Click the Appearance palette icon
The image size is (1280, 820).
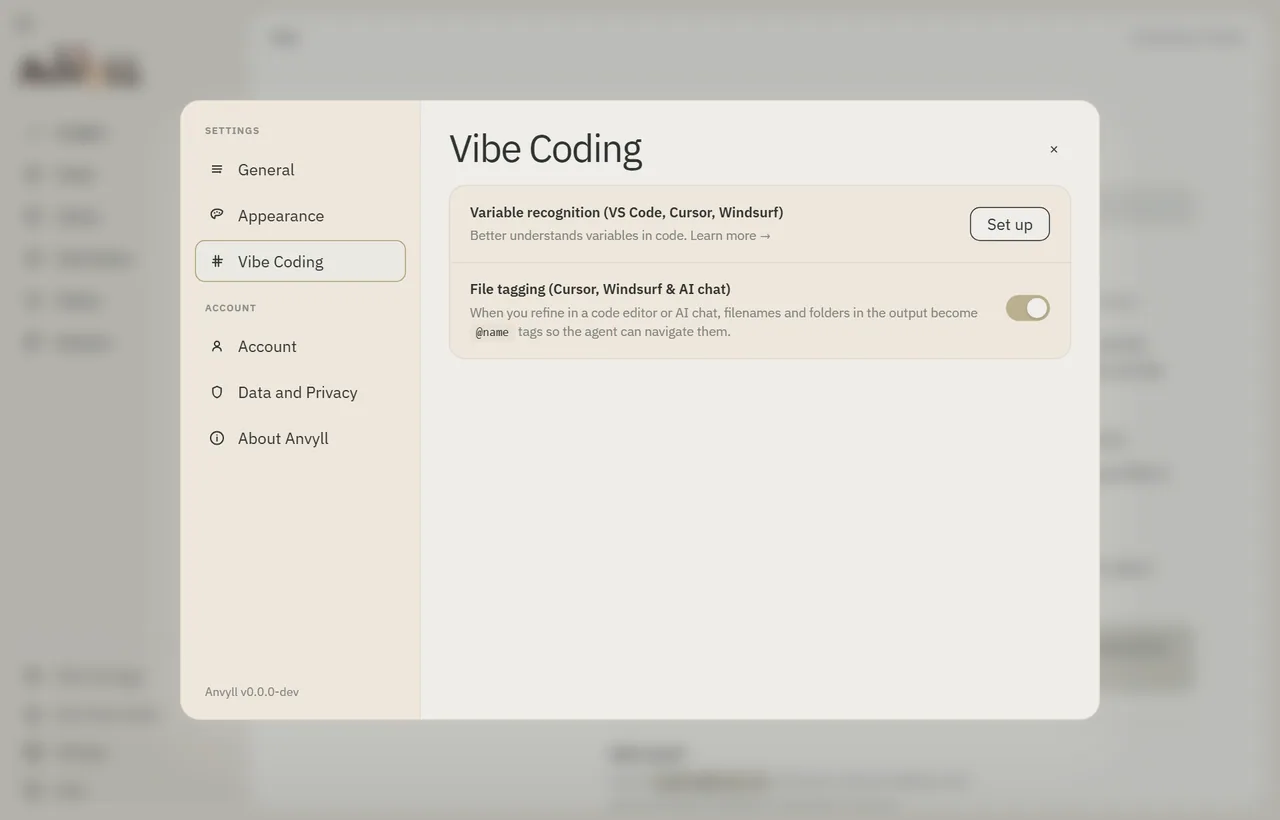point(217,215)
